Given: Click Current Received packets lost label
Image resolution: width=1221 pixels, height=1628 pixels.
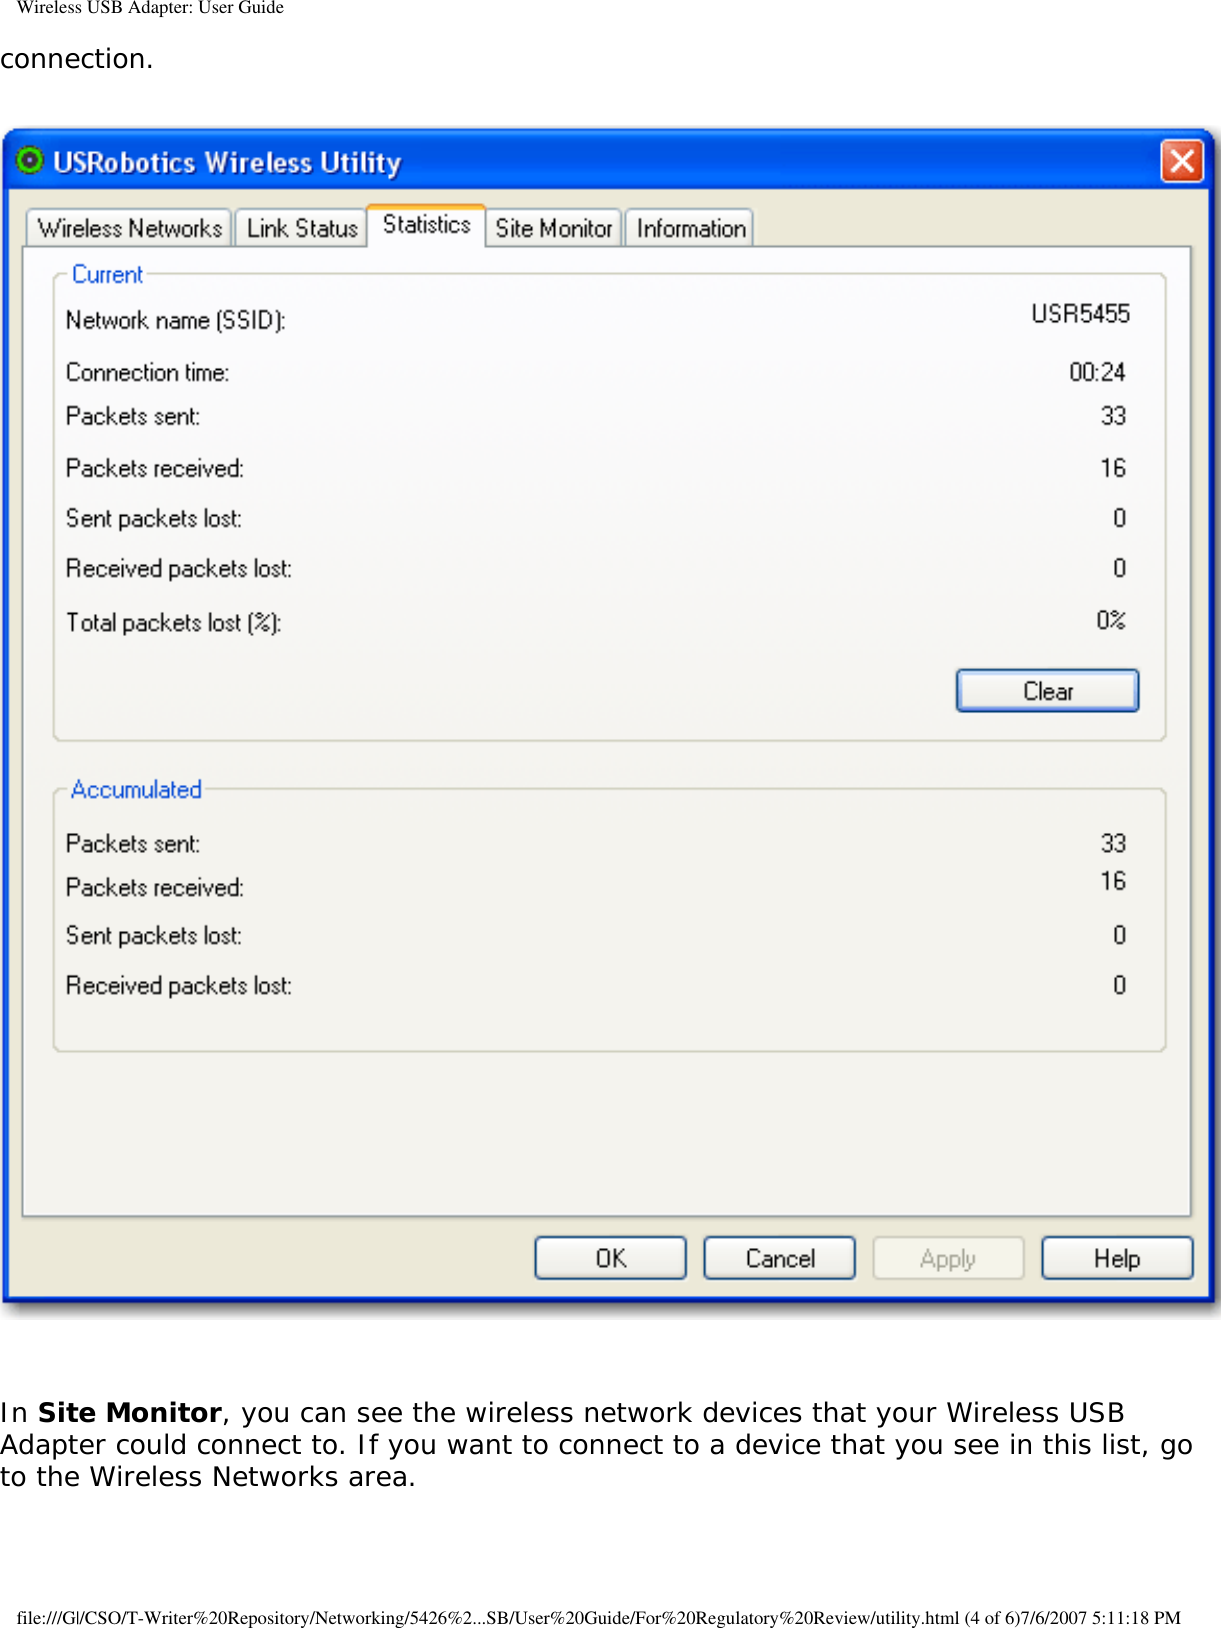Looking at the screenshot, I should 179,569.
